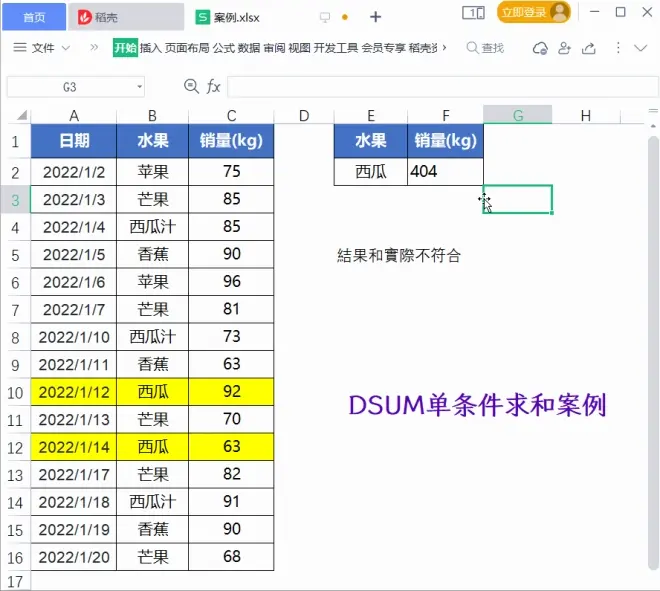The height and width of the screenshot is (591, 660).
Task: Click the share export icon
Action: click(x=589, y=48)
